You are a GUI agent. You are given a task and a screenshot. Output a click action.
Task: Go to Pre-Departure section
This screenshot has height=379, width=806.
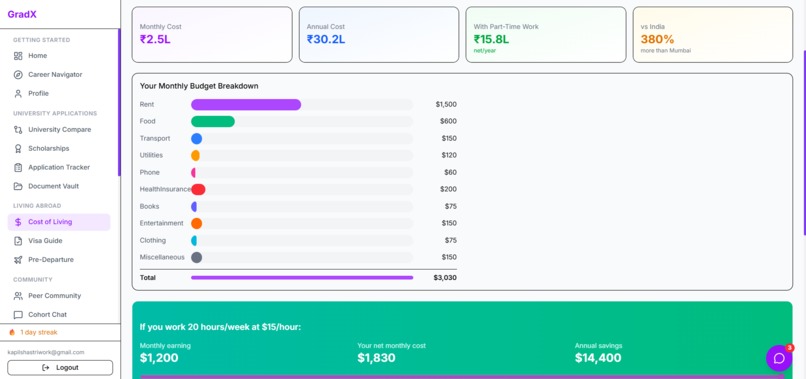point(59,260)
